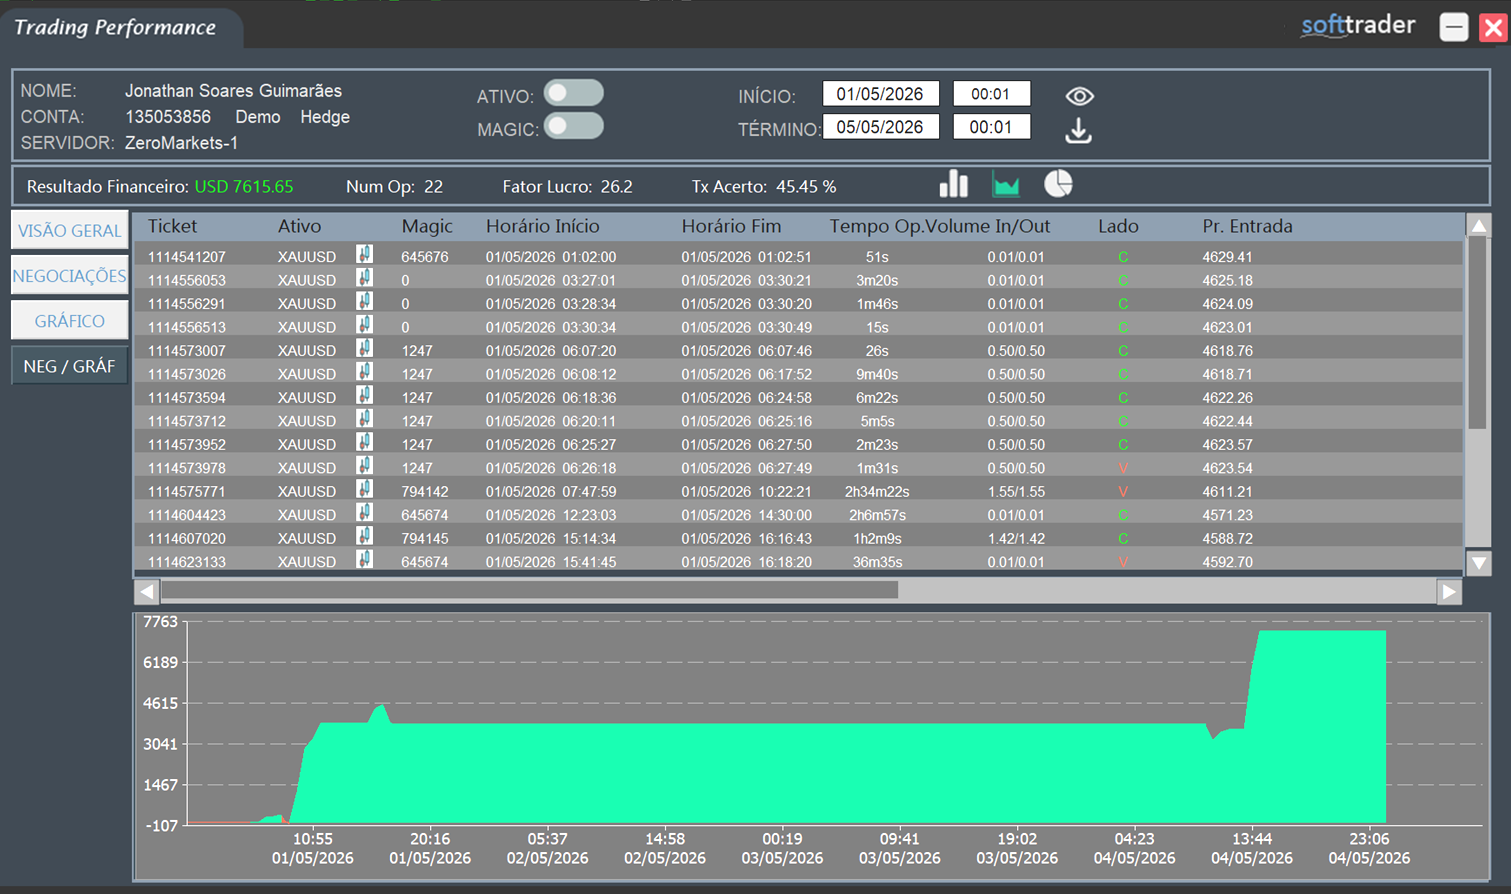Viewport: 1511px width, 894px height.
Task: Click the softtrader logo
Action: [1358, 26]
